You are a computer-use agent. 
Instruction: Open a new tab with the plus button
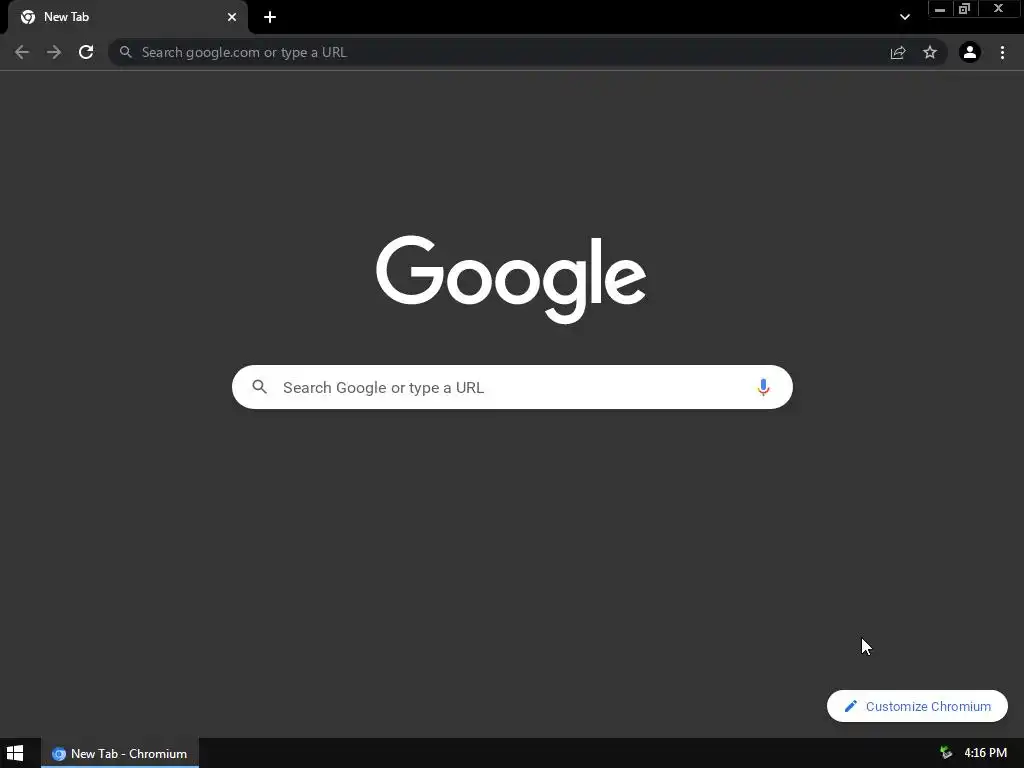(x=270, y=17)
